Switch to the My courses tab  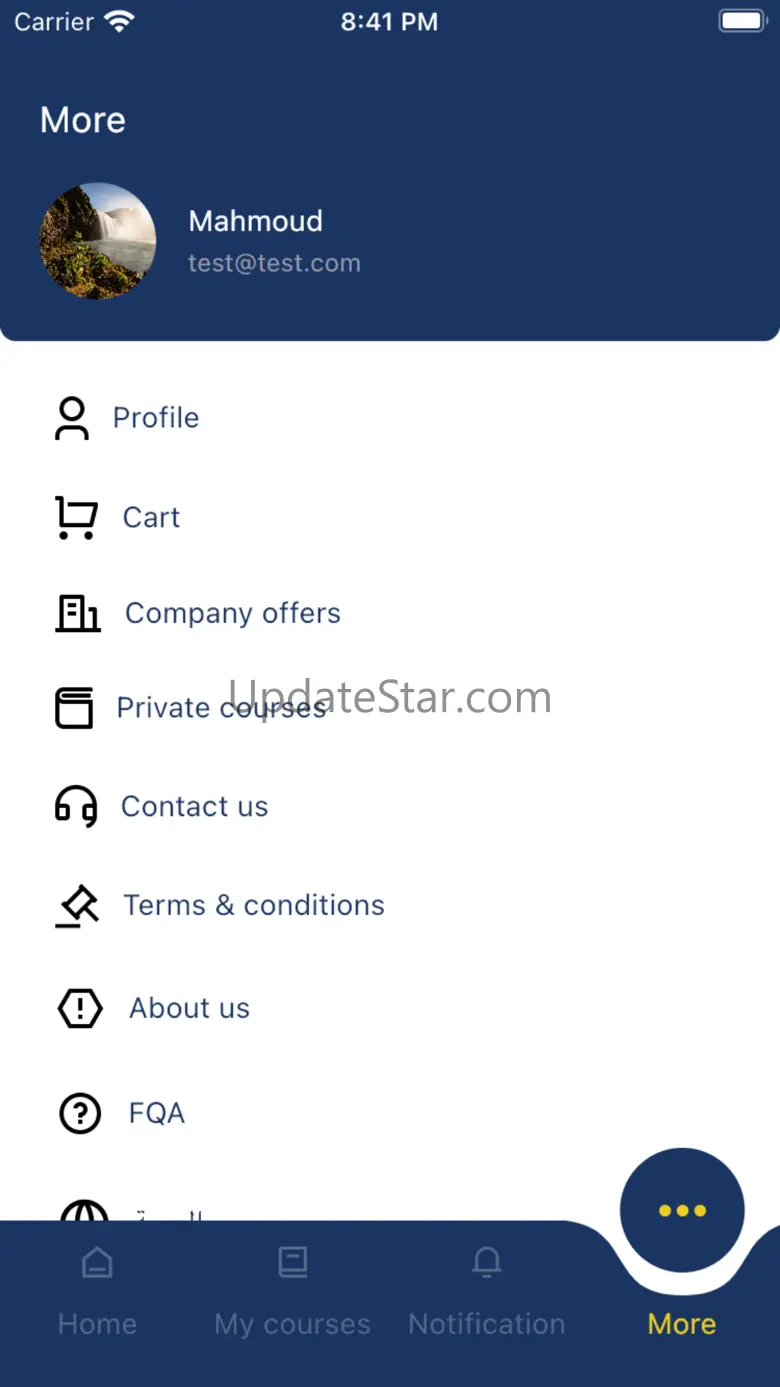tap(292, 1290)
